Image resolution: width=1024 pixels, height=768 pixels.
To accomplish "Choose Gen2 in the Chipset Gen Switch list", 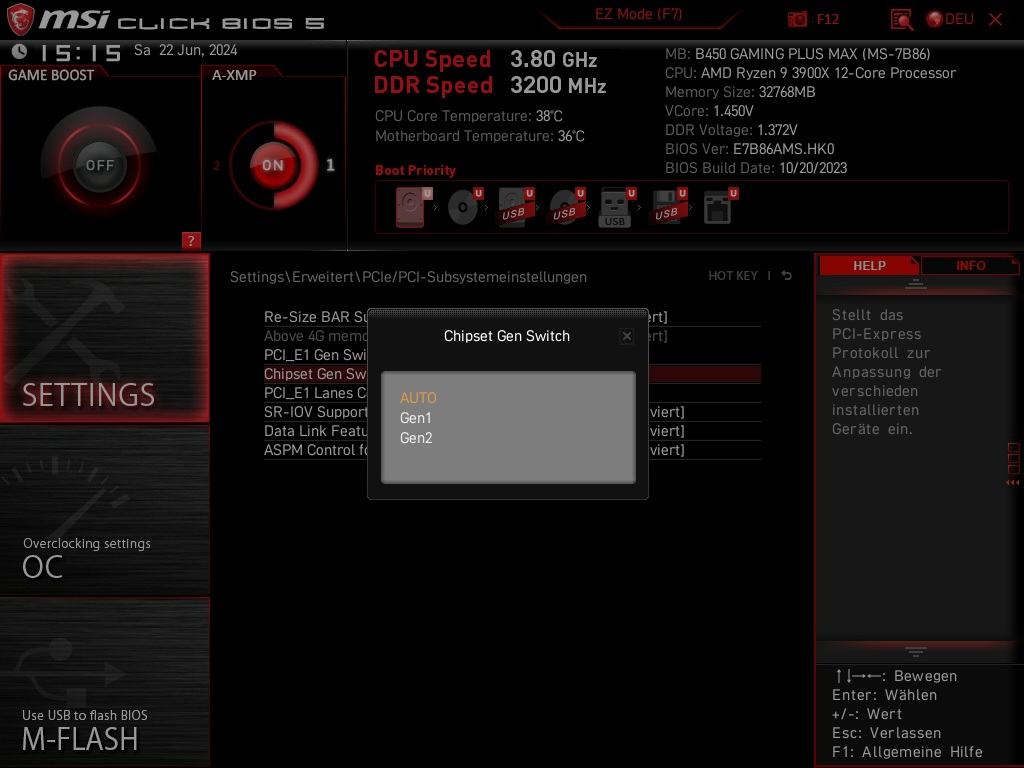I will coord(416,438).
